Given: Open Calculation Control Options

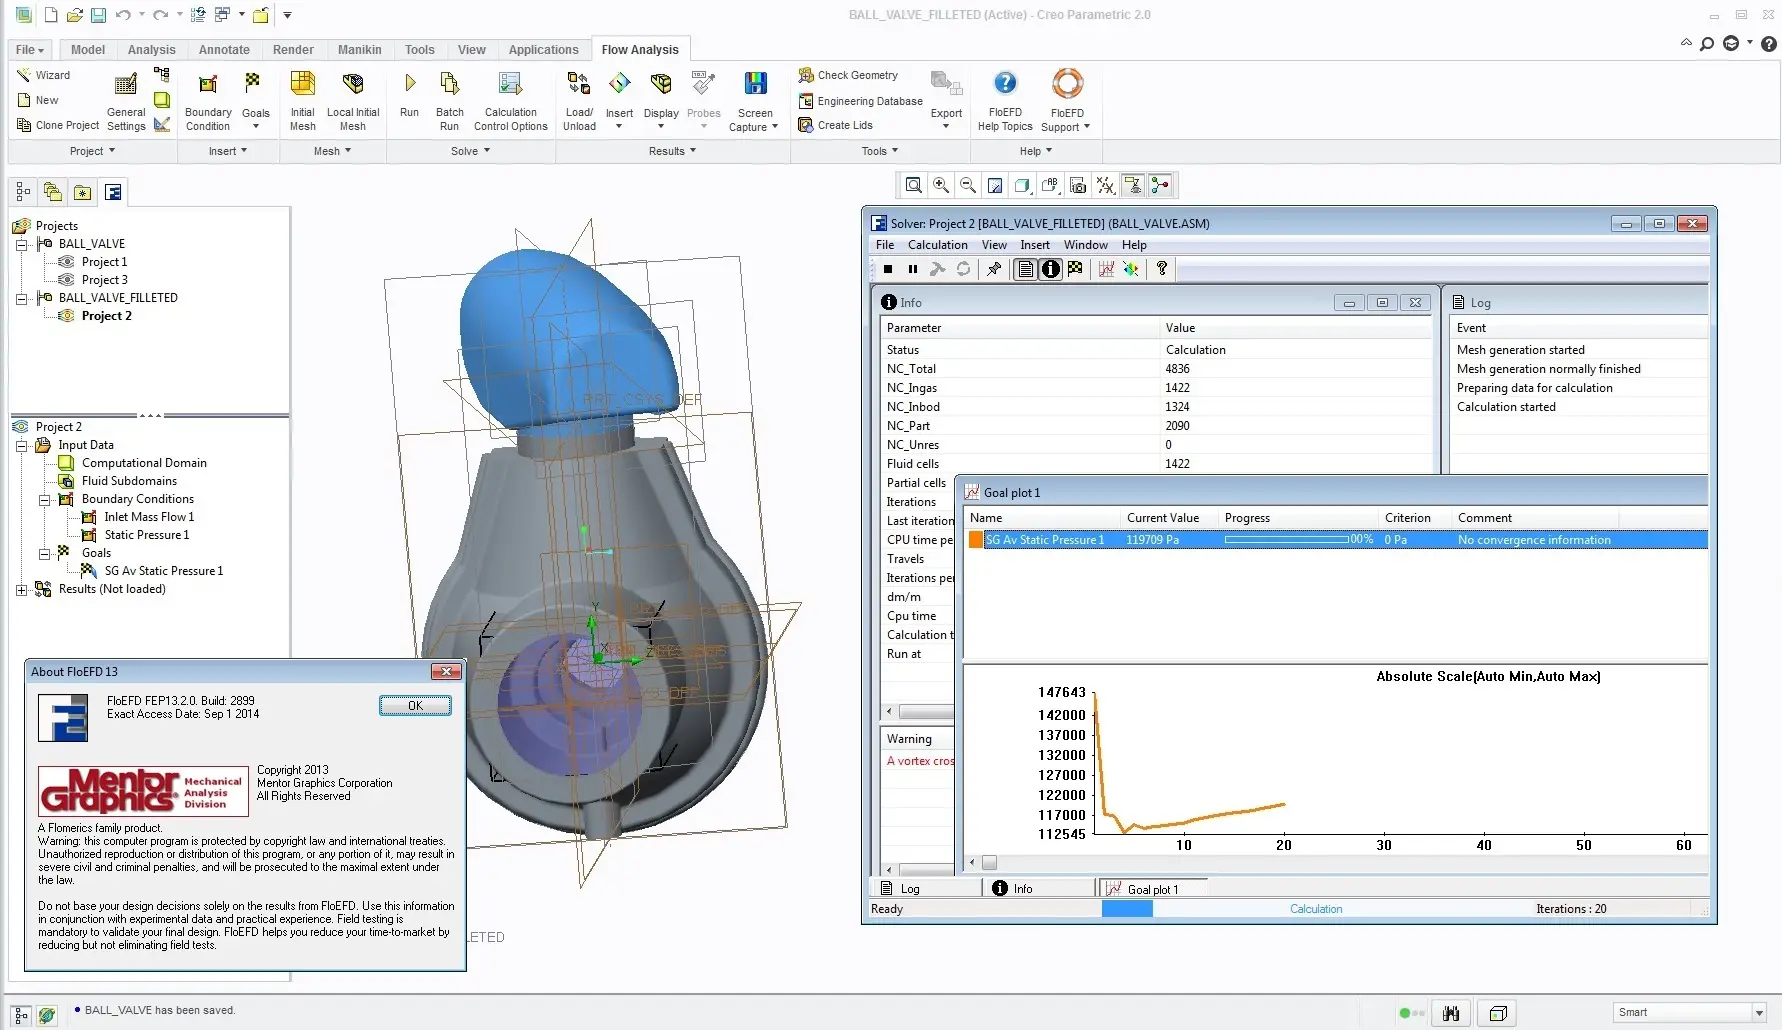Looking at the screenshot, I should tap(510, 100).
